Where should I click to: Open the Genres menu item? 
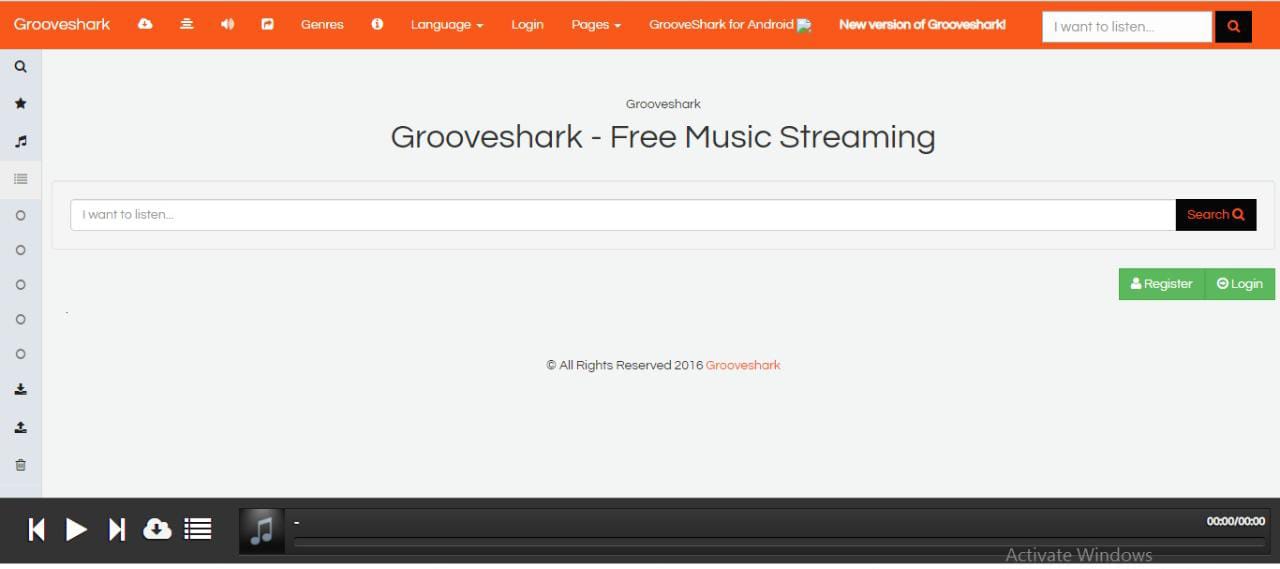(x=322, y=24)
